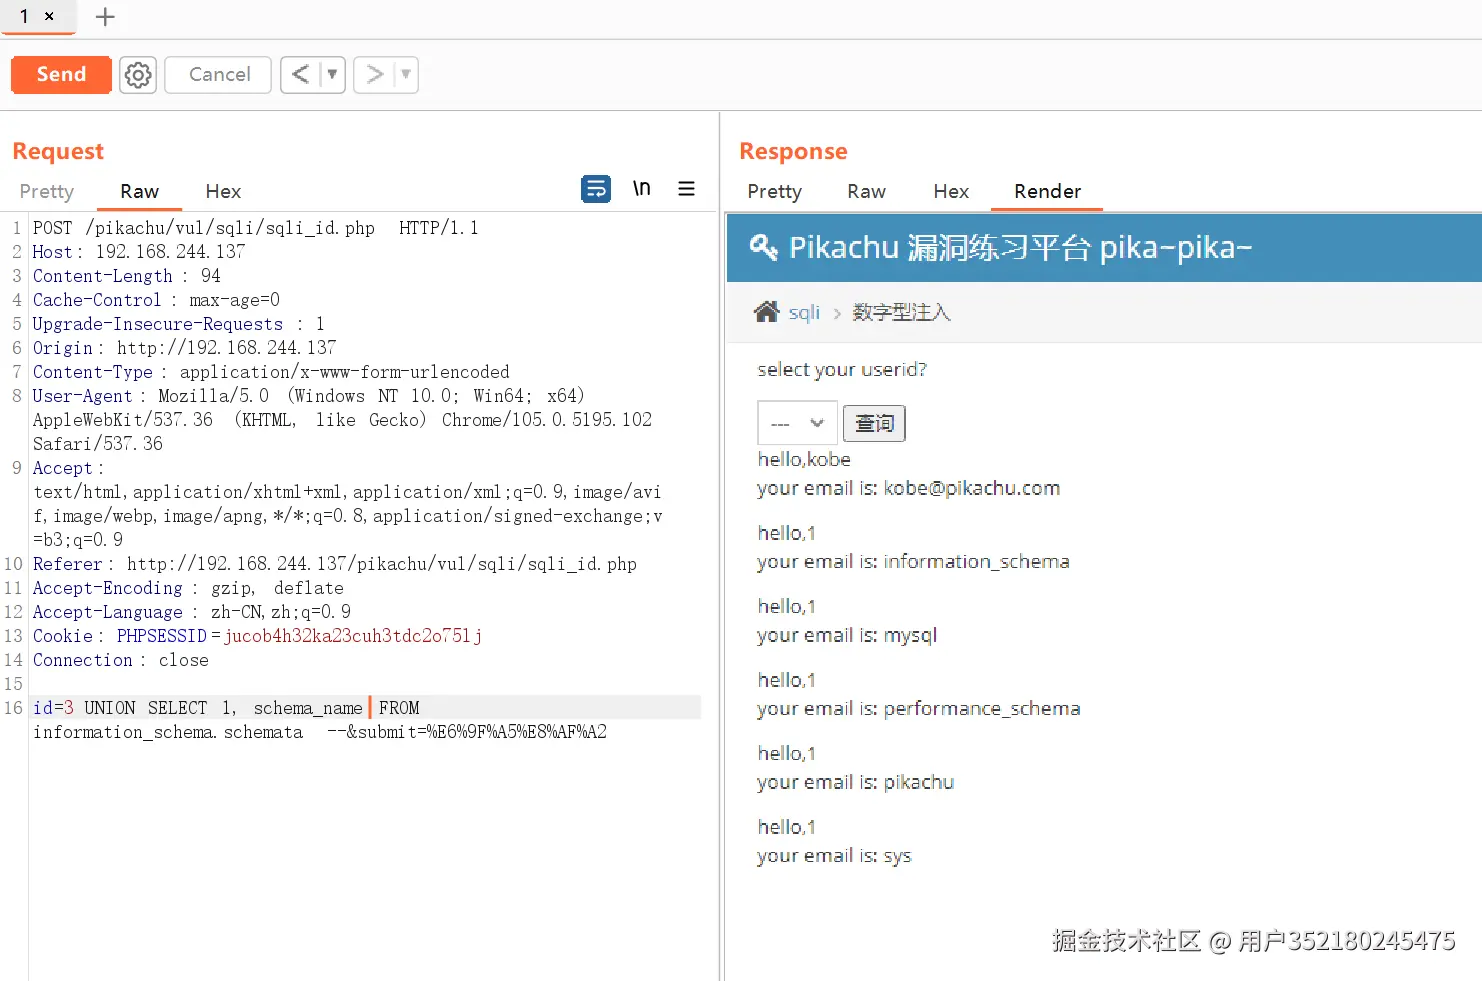Screen dimensions: 1482x981
Task: Click the Accept-Language header line
Action: coord(192,612)
